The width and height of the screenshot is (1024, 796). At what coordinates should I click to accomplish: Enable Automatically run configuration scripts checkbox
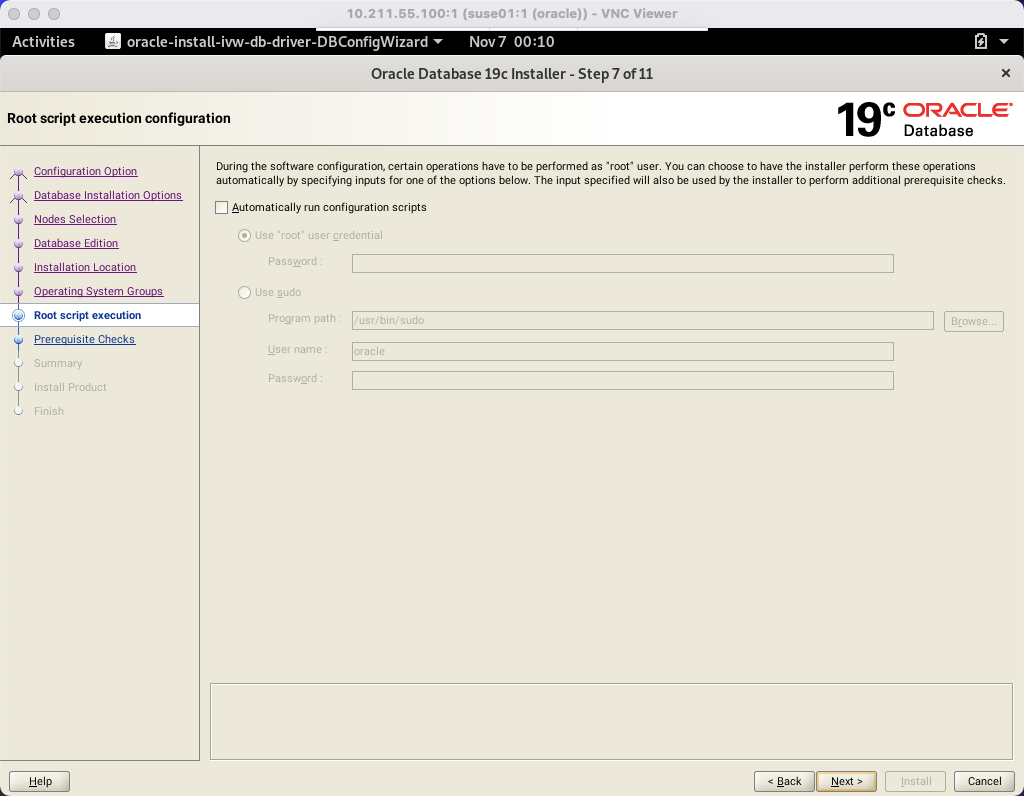click(x=222, y=208)
